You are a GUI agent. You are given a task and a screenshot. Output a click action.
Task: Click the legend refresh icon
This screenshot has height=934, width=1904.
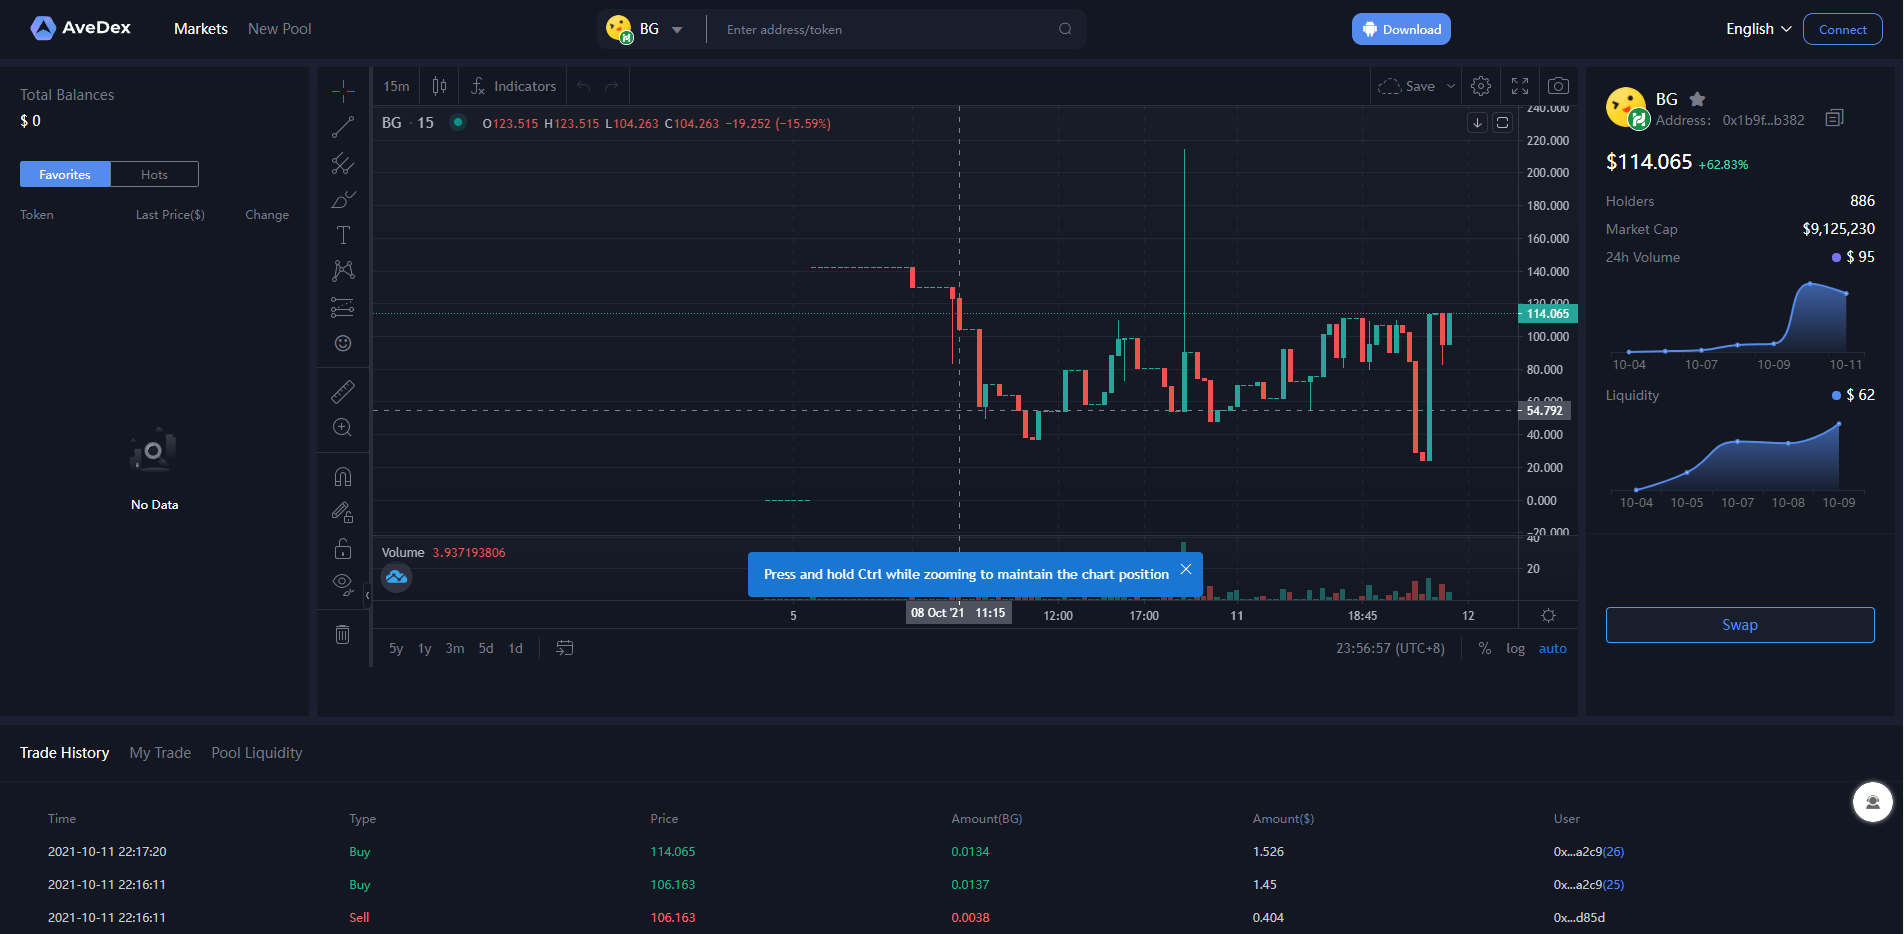point(1503,123)
